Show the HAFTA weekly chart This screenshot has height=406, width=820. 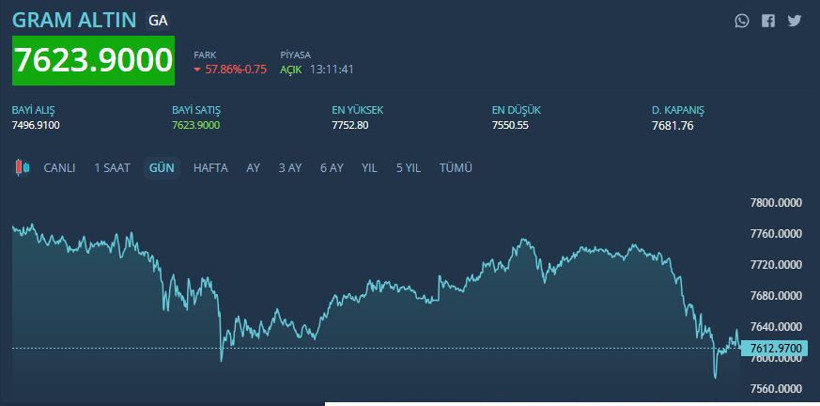coord(210,168)
